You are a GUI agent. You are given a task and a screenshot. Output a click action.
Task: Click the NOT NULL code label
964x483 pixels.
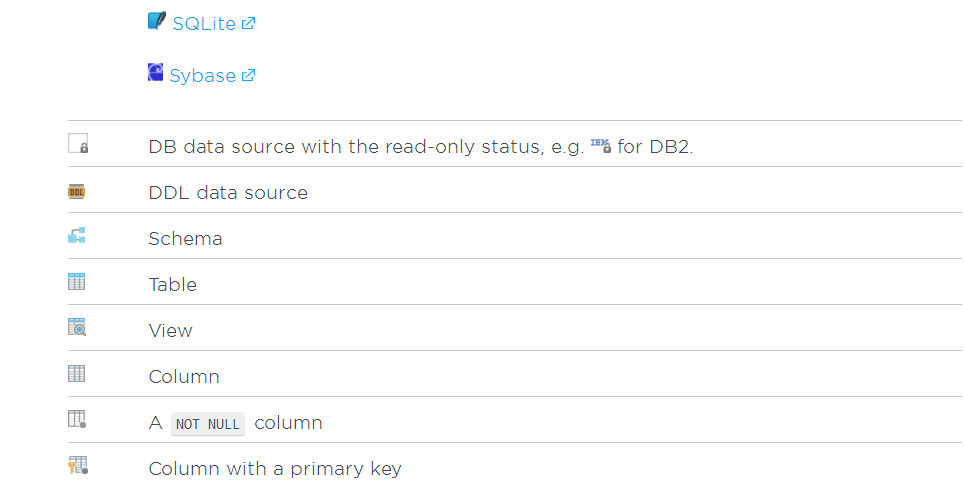[x=207, y=424]
